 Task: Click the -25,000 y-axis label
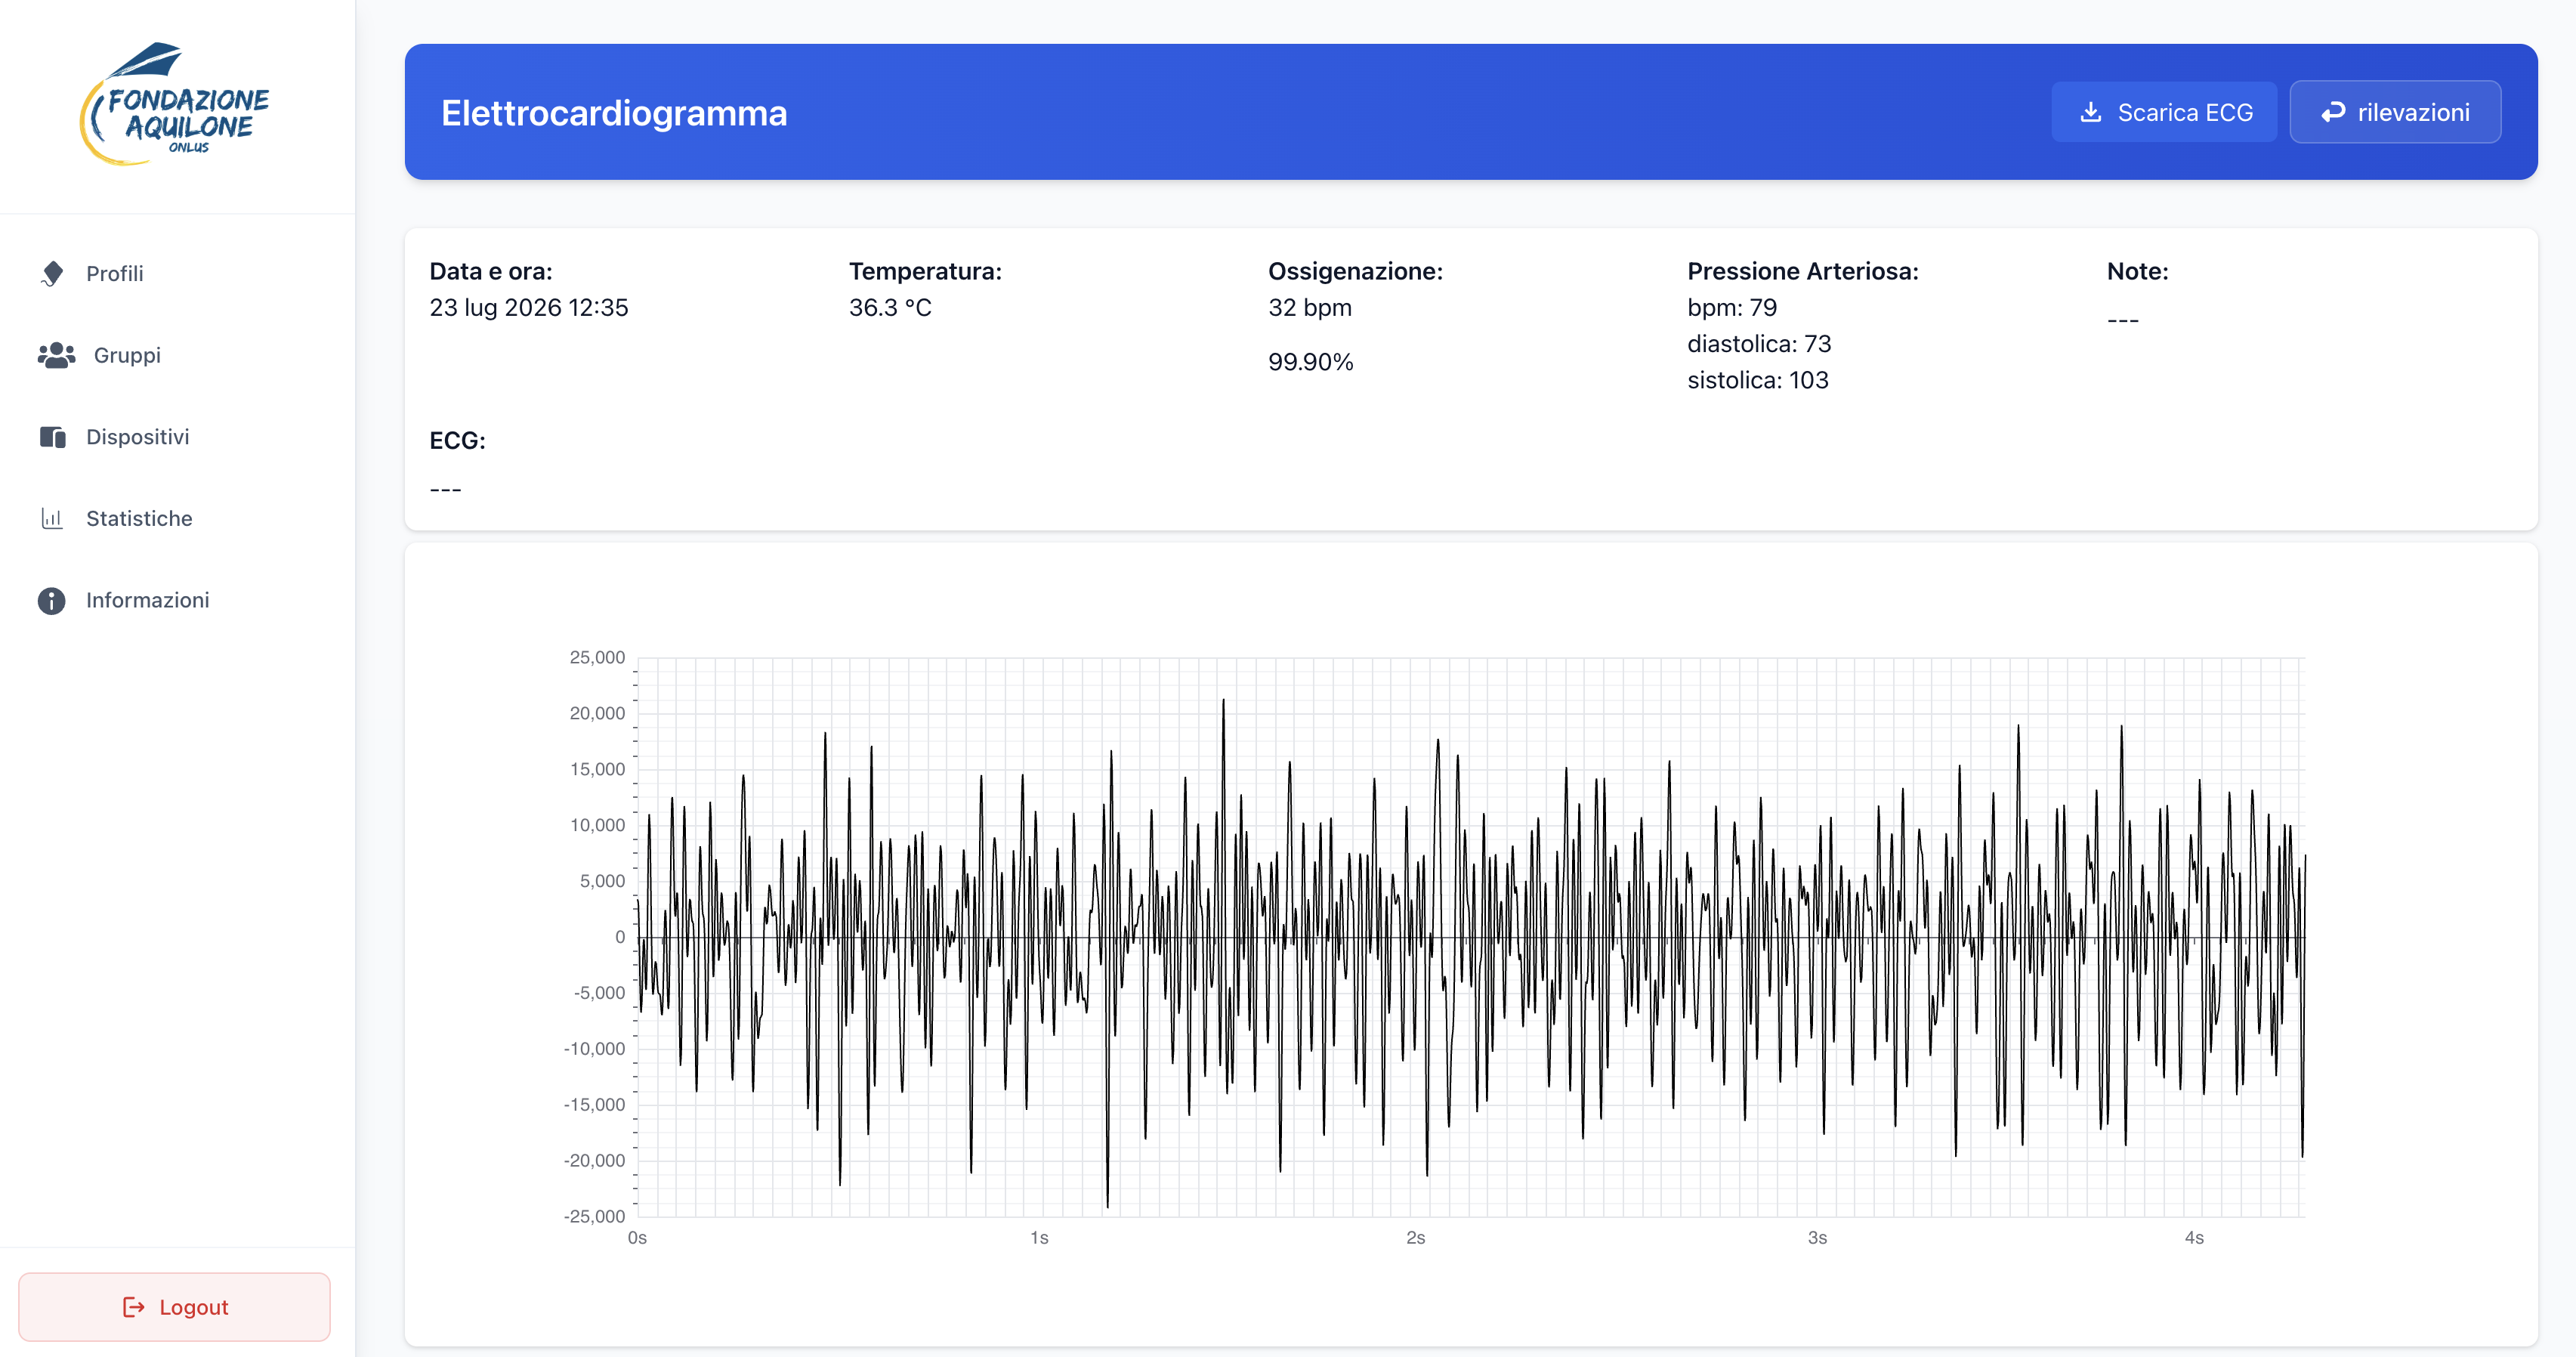(594, 1217)
